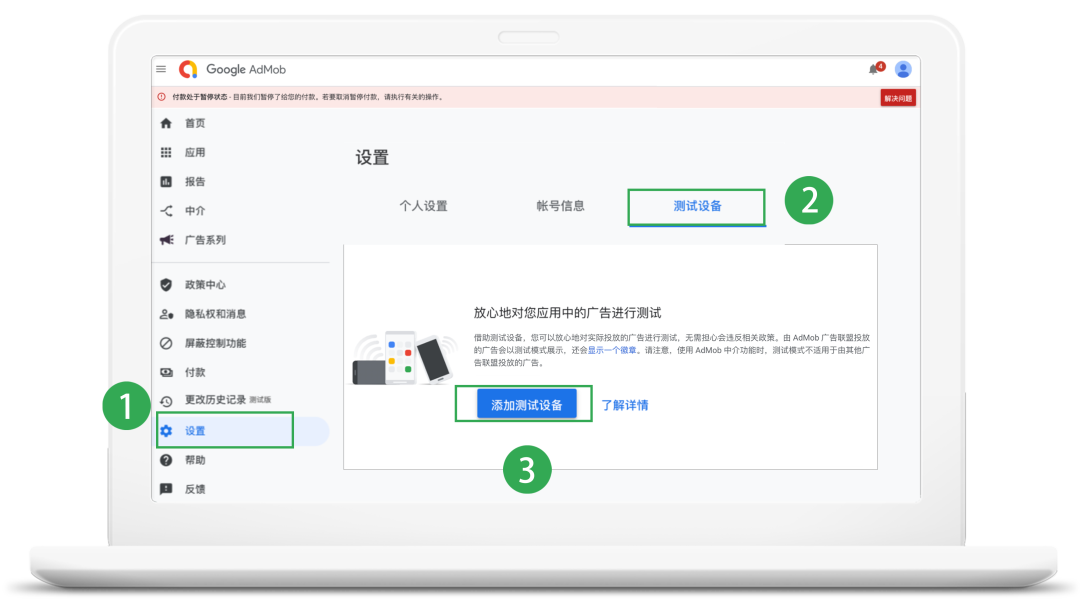Open the navigation hamburger menu
The width and height of the screenshot is (1080, 614).
tap(161, 69)
